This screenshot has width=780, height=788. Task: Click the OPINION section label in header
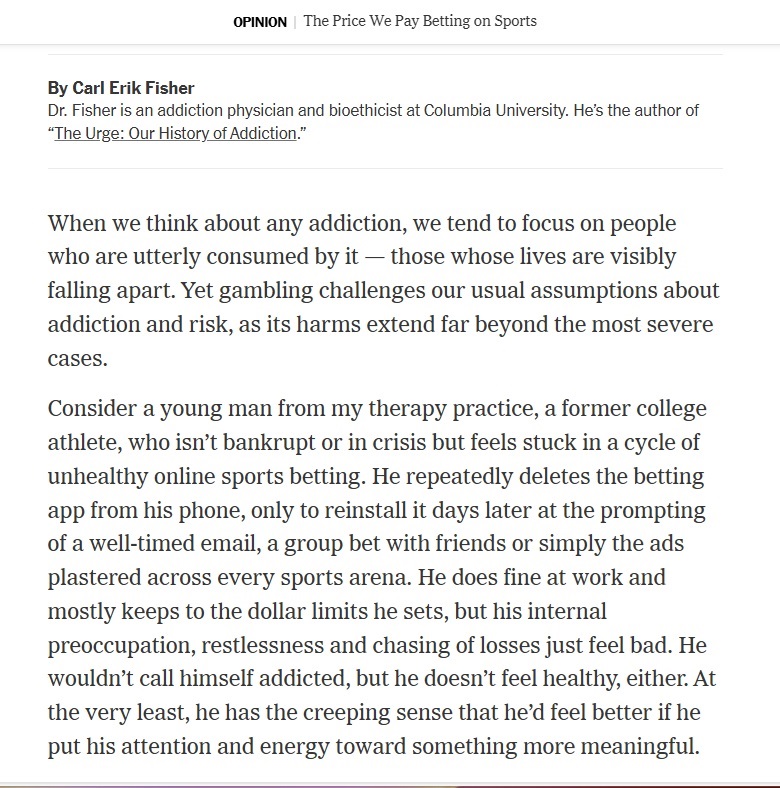(x=260, y=22)
